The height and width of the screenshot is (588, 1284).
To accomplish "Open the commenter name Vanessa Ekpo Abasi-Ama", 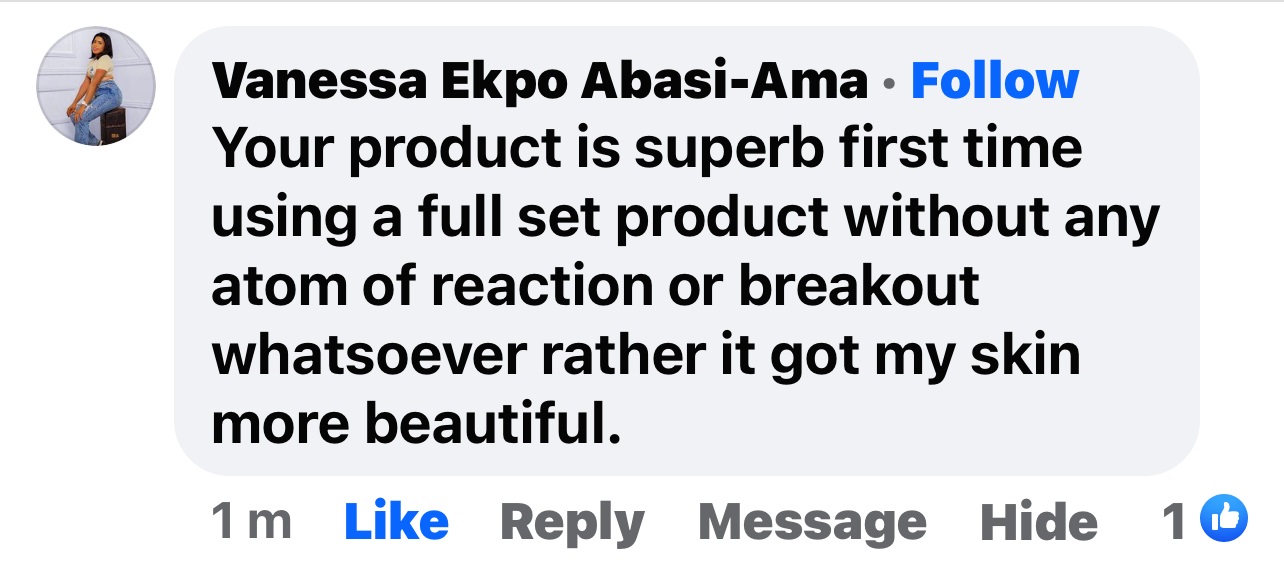I will (540, 81).
